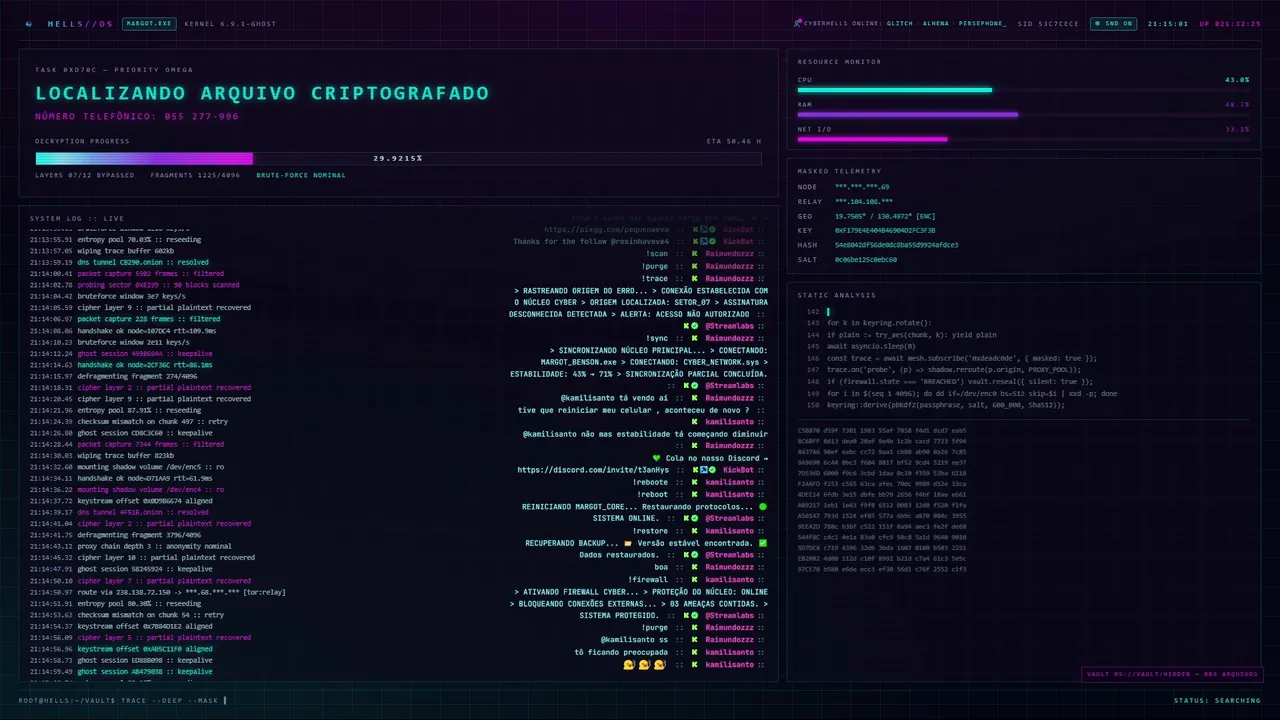Click the moderator badge in the discord invite row
Image resolution: width=1280 pixels, height=720 pixels.
[703, 470]
